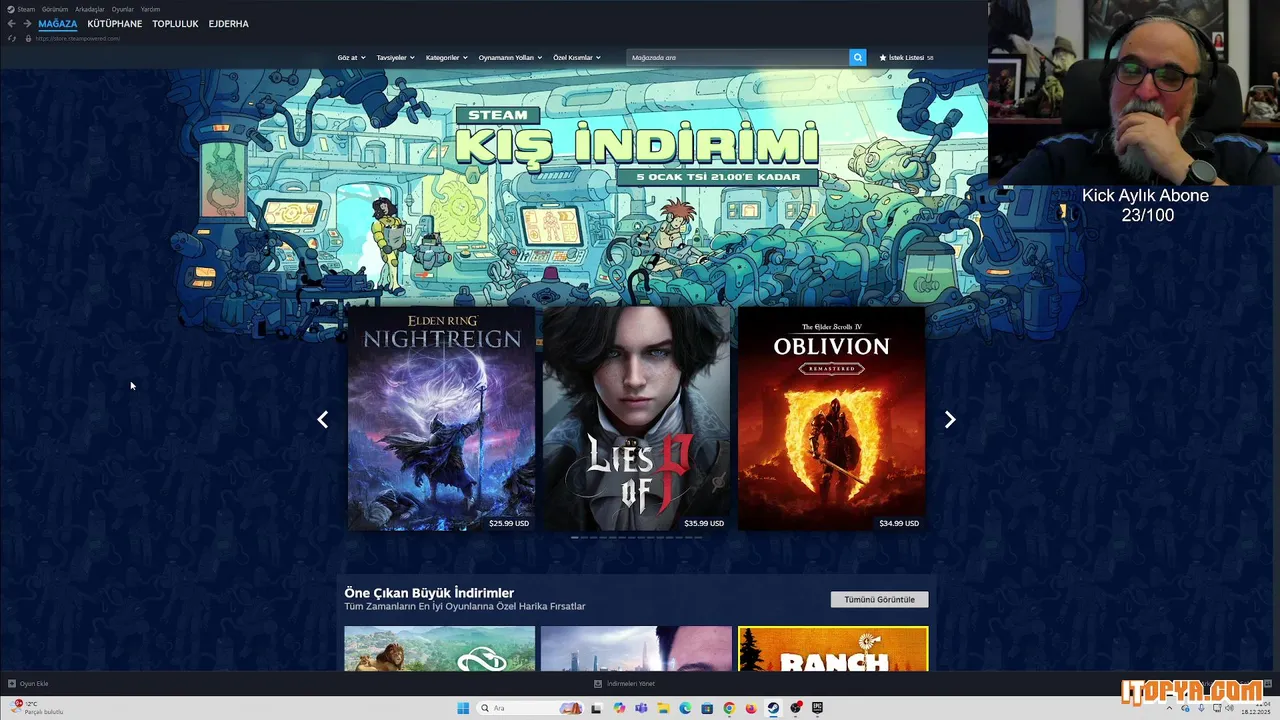Image resolution: width=1280 pixels, height=720 pixels.
Task: Click the padlock icon beside the URL
Action: [x=28, y=38]
